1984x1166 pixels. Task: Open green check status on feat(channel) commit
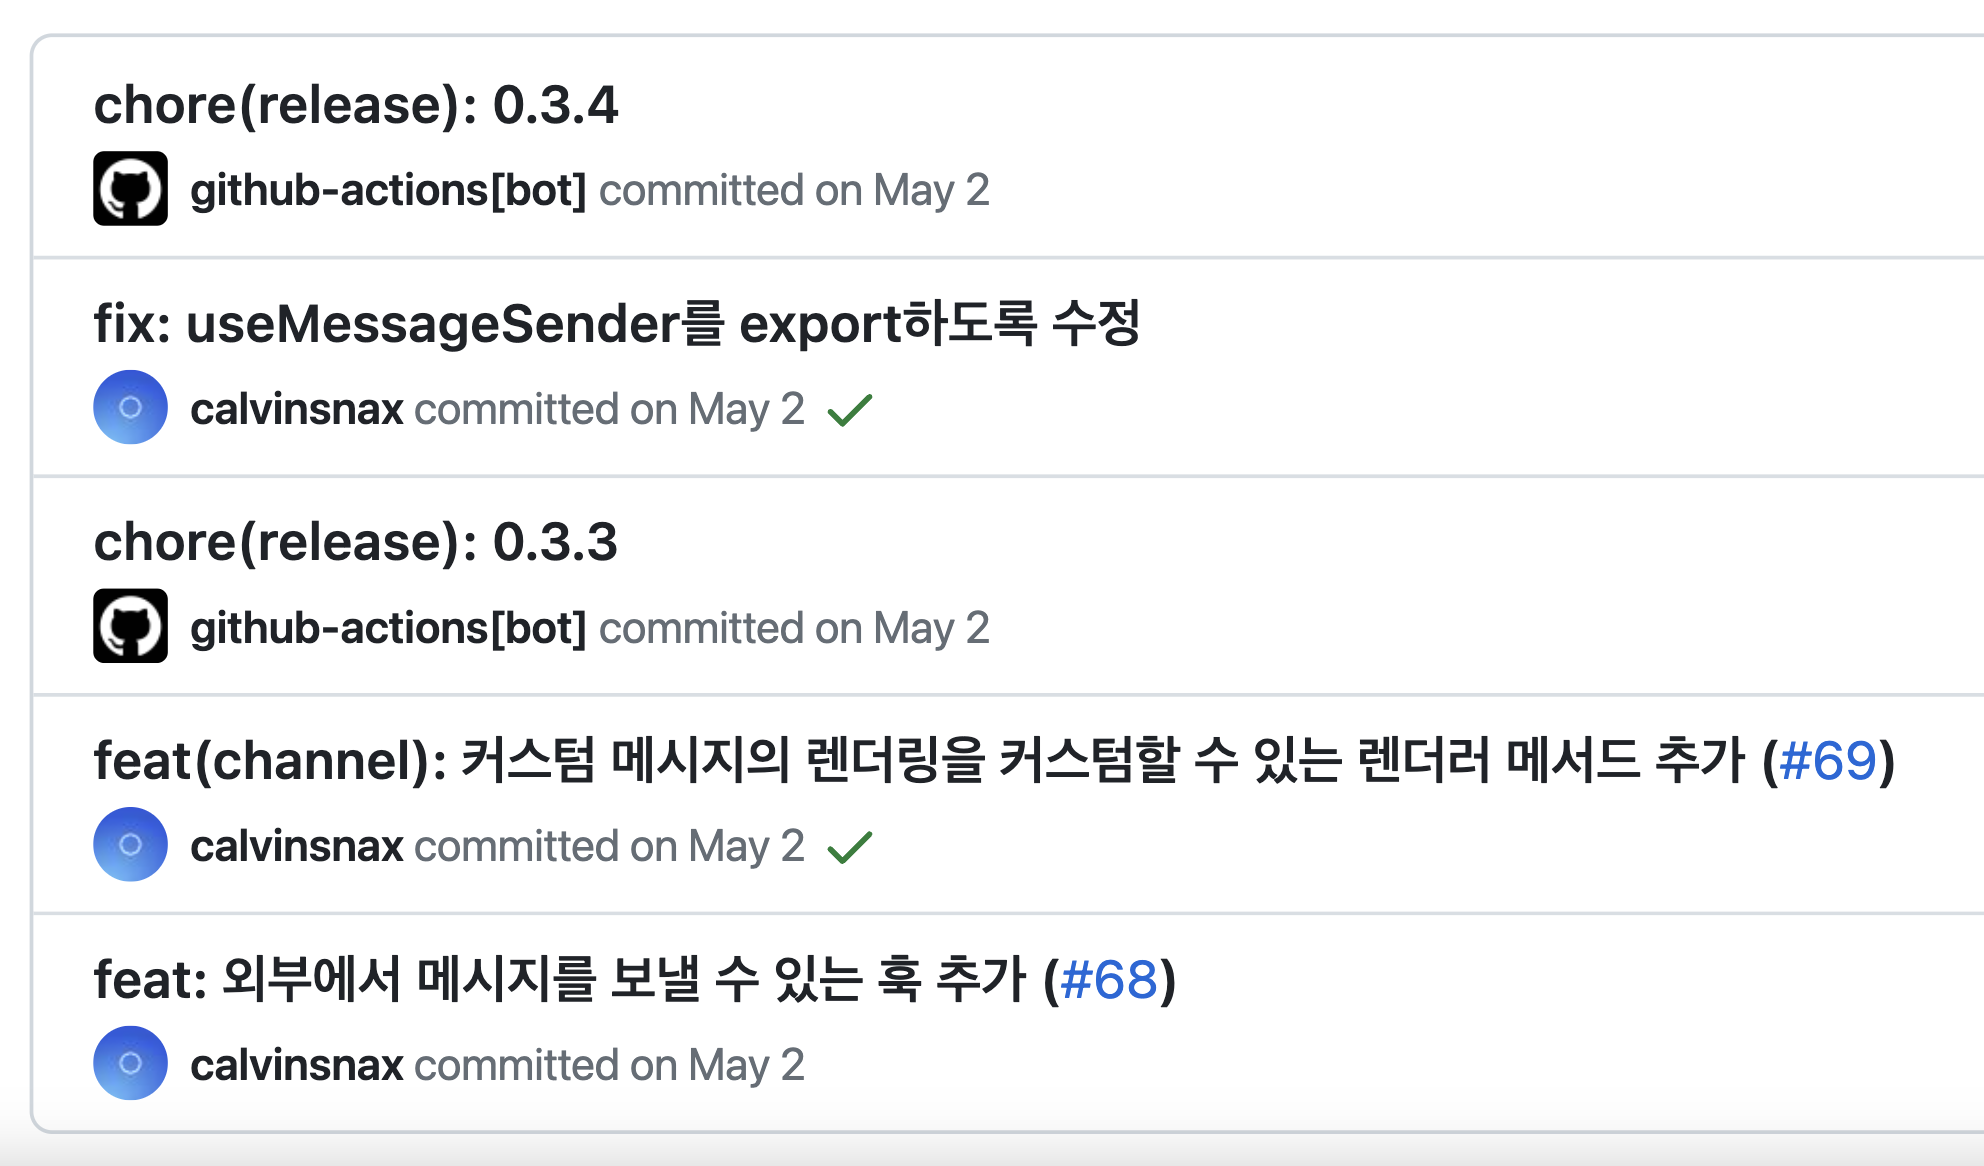pos(850,847)
